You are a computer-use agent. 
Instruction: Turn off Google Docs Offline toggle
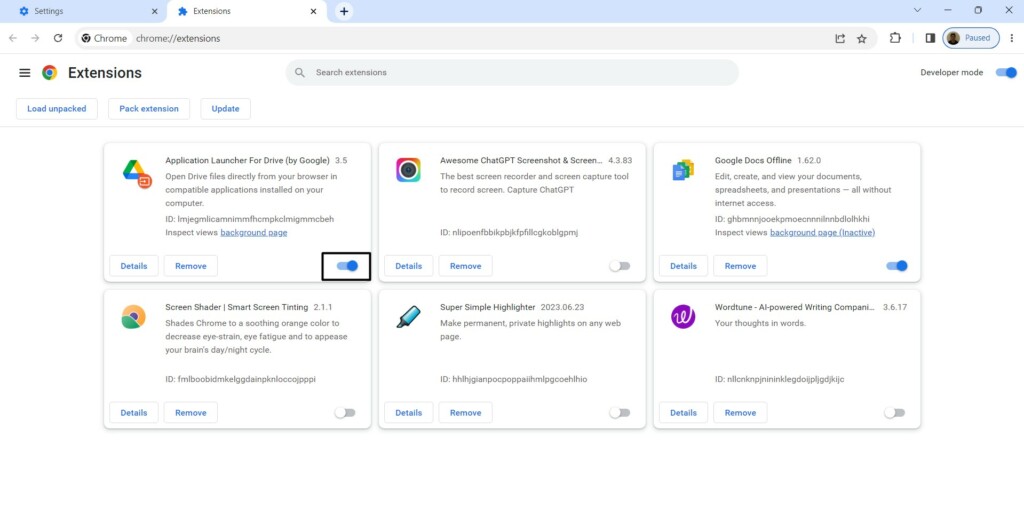pos(896,266)
